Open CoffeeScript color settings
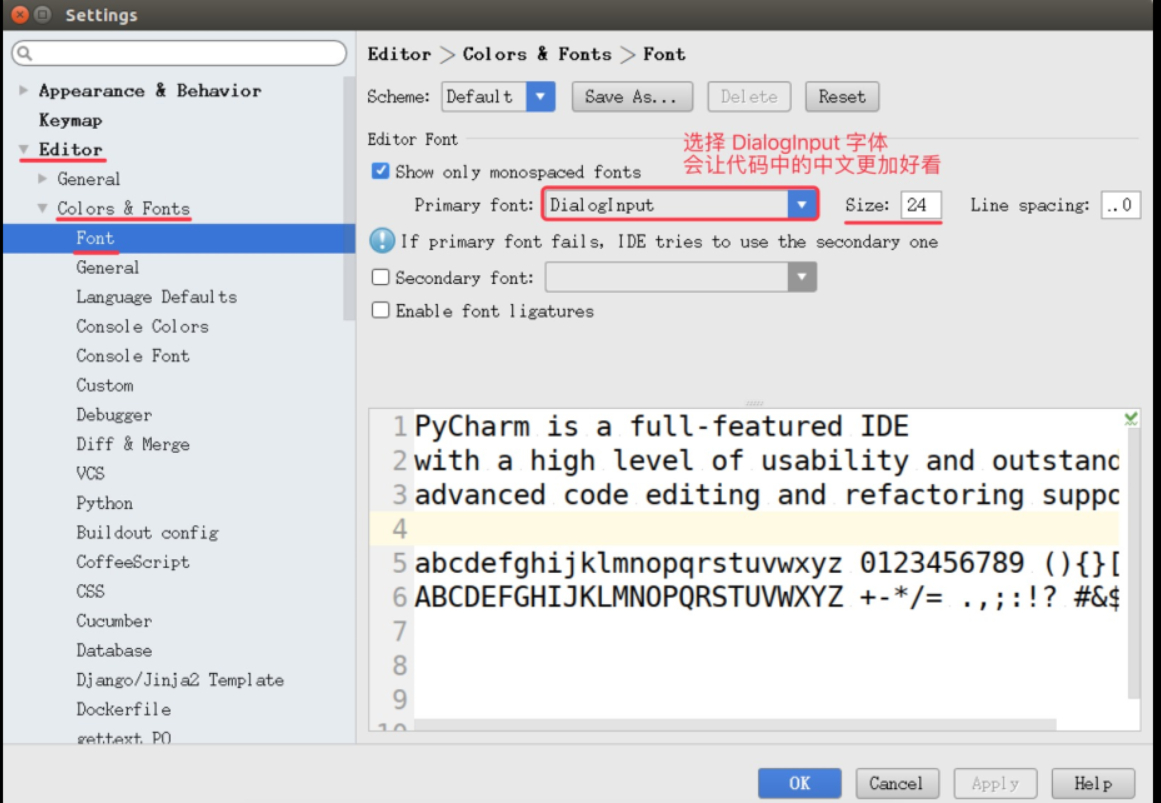The height and width of the screenshot is (803, 1161). (x=133, y=562)
